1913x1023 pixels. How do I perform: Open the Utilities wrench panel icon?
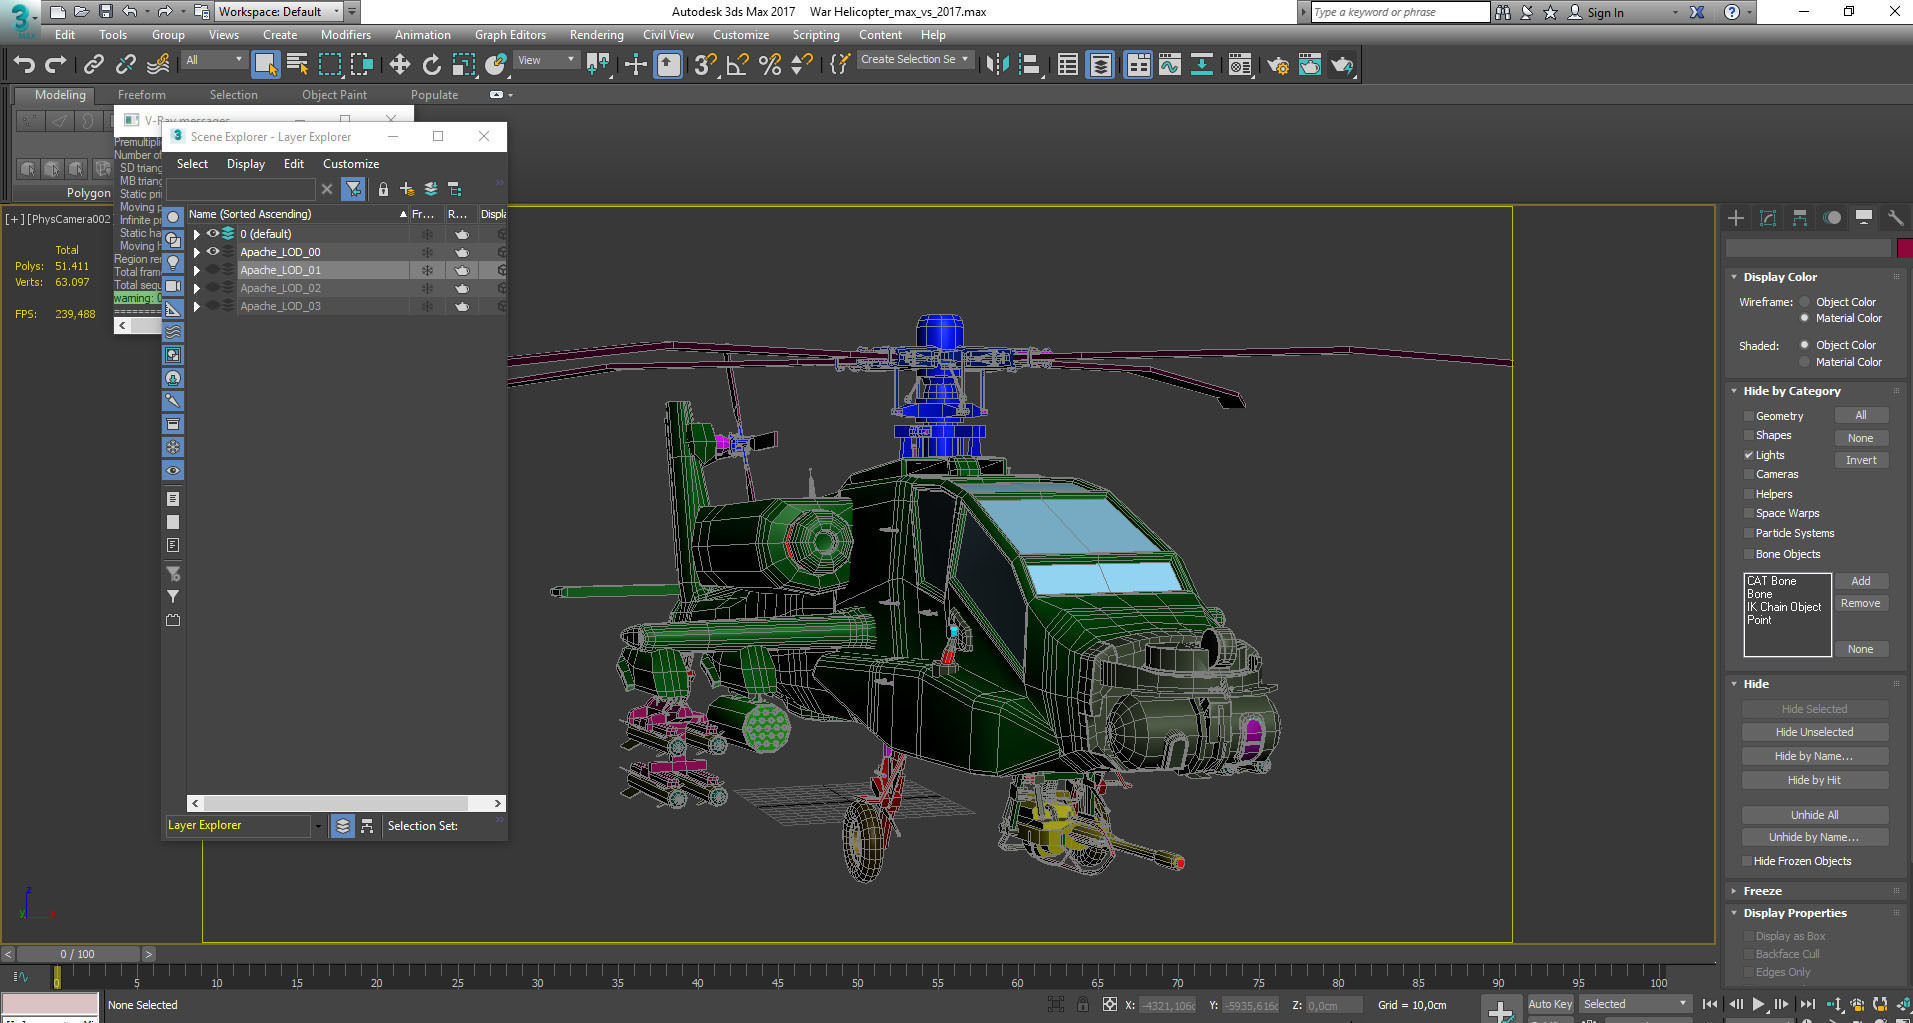pos(1895,218)
